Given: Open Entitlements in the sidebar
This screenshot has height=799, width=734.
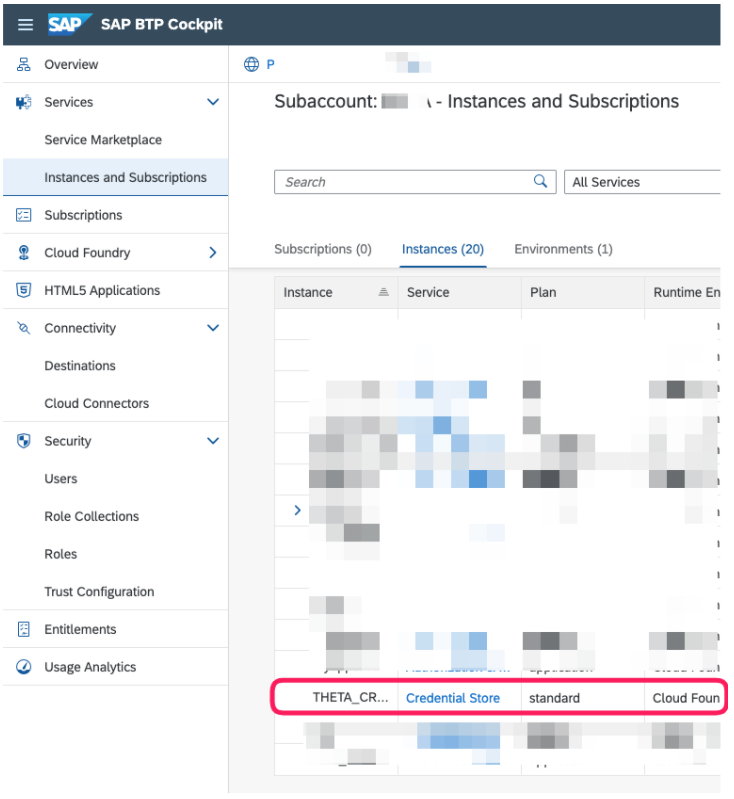Looking at the screenshot, I should [115, 629].
